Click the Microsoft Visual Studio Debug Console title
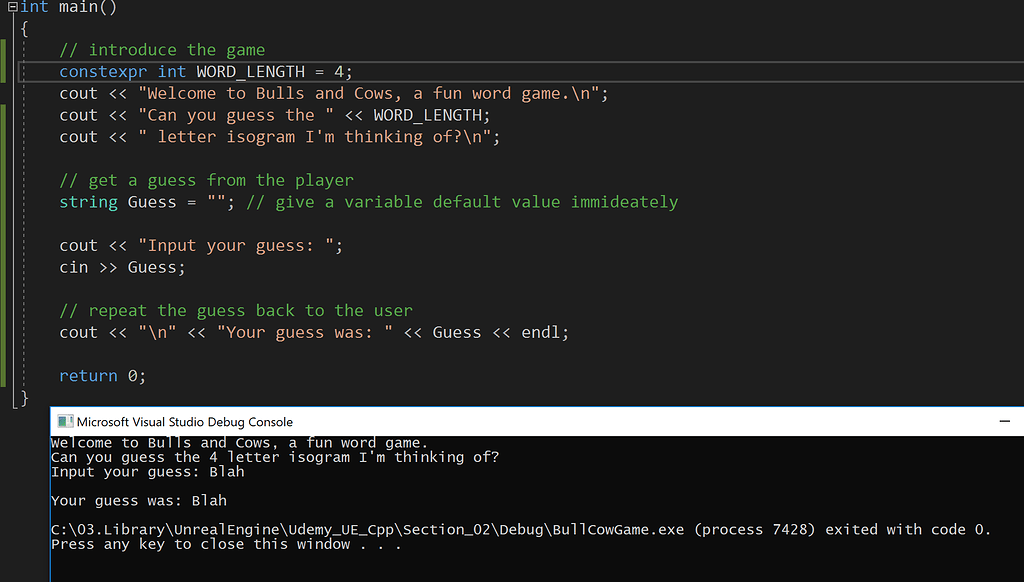The height and width of the screenshot is (582, 1024). tap(185, 422)
